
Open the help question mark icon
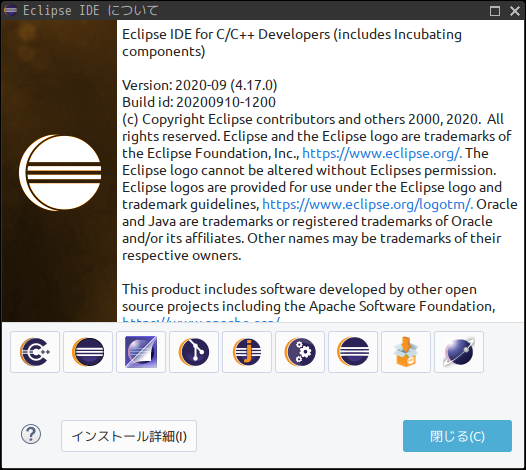(x=31, y=434)
